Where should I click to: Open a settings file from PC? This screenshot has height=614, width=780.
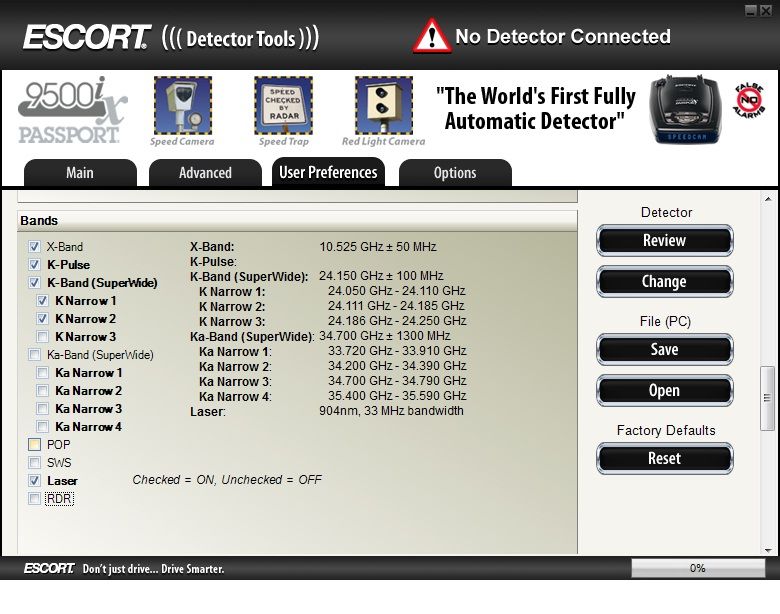665,391
